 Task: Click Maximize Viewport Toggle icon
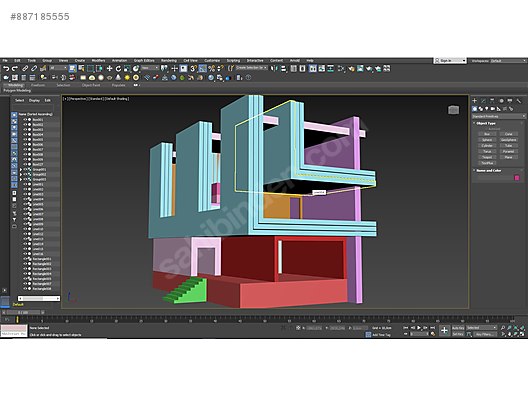(x=522, y=334)
